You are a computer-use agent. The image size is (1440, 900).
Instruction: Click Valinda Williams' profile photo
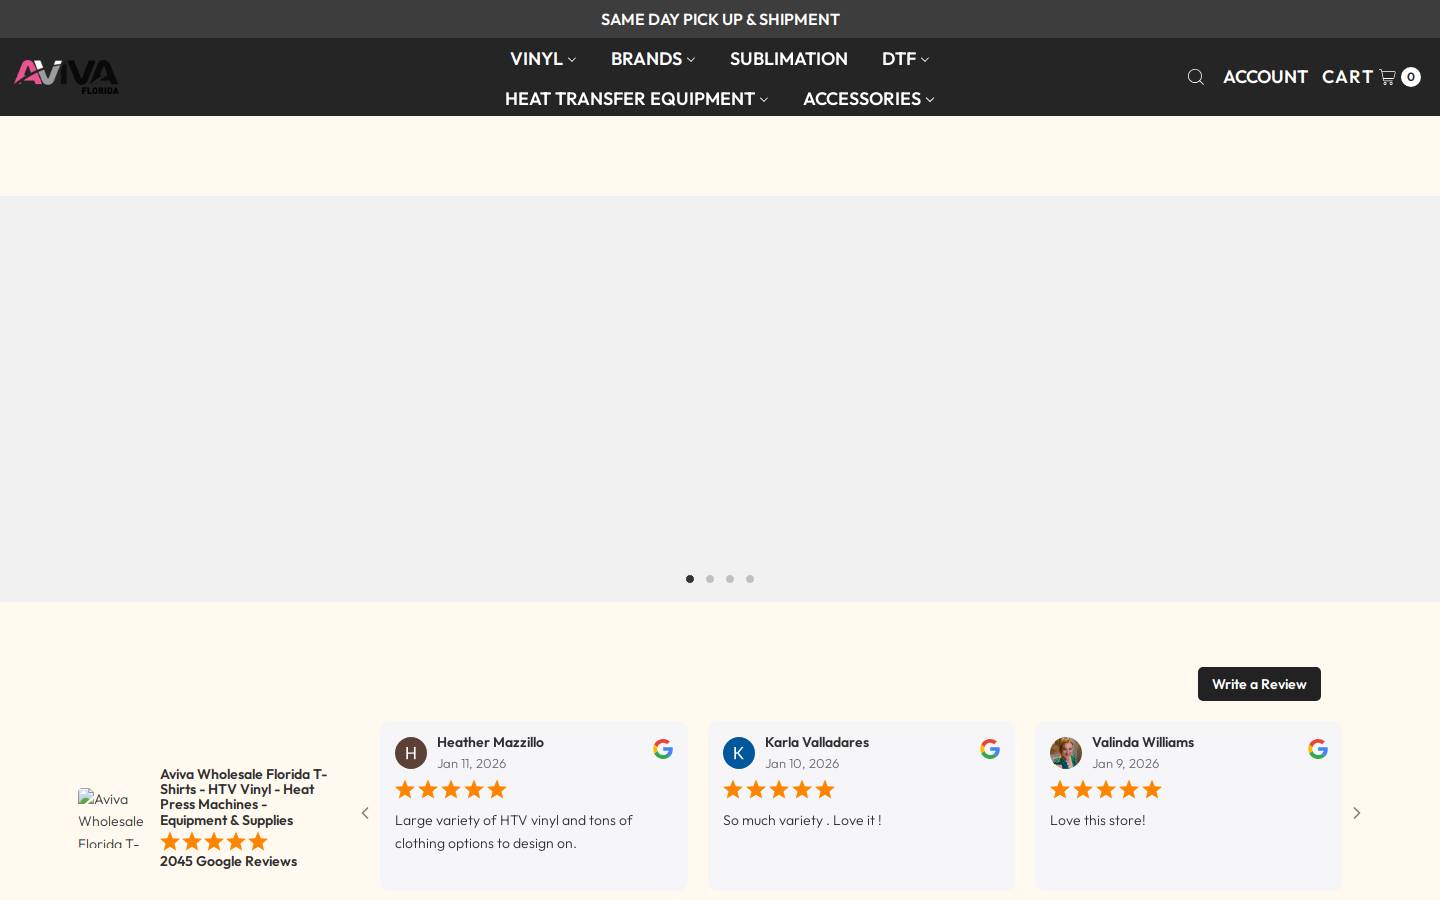[1066, 753]
